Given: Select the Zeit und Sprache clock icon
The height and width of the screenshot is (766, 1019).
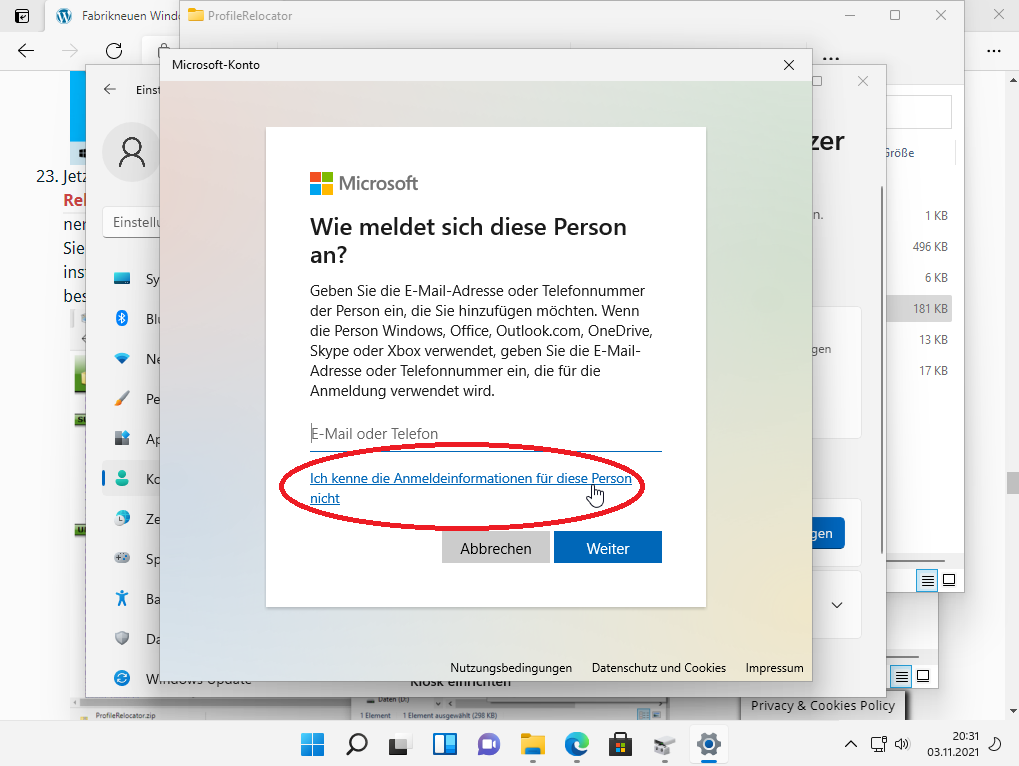Looking at the screenshot, I should [122, 518].
